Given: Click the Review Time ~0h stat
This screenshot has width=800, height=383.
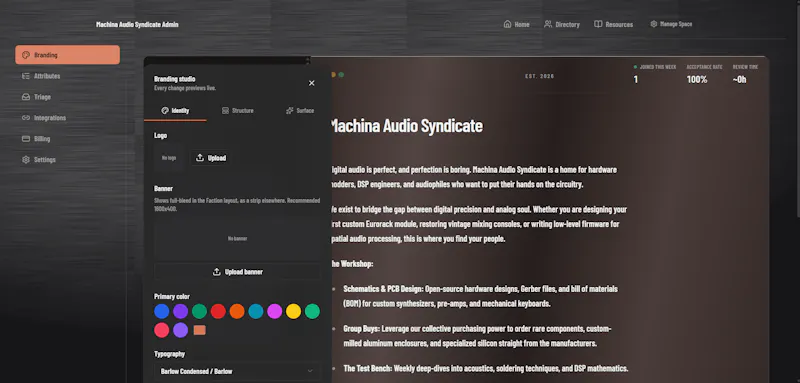Looking at the screenshot, I should pos(745,74).
